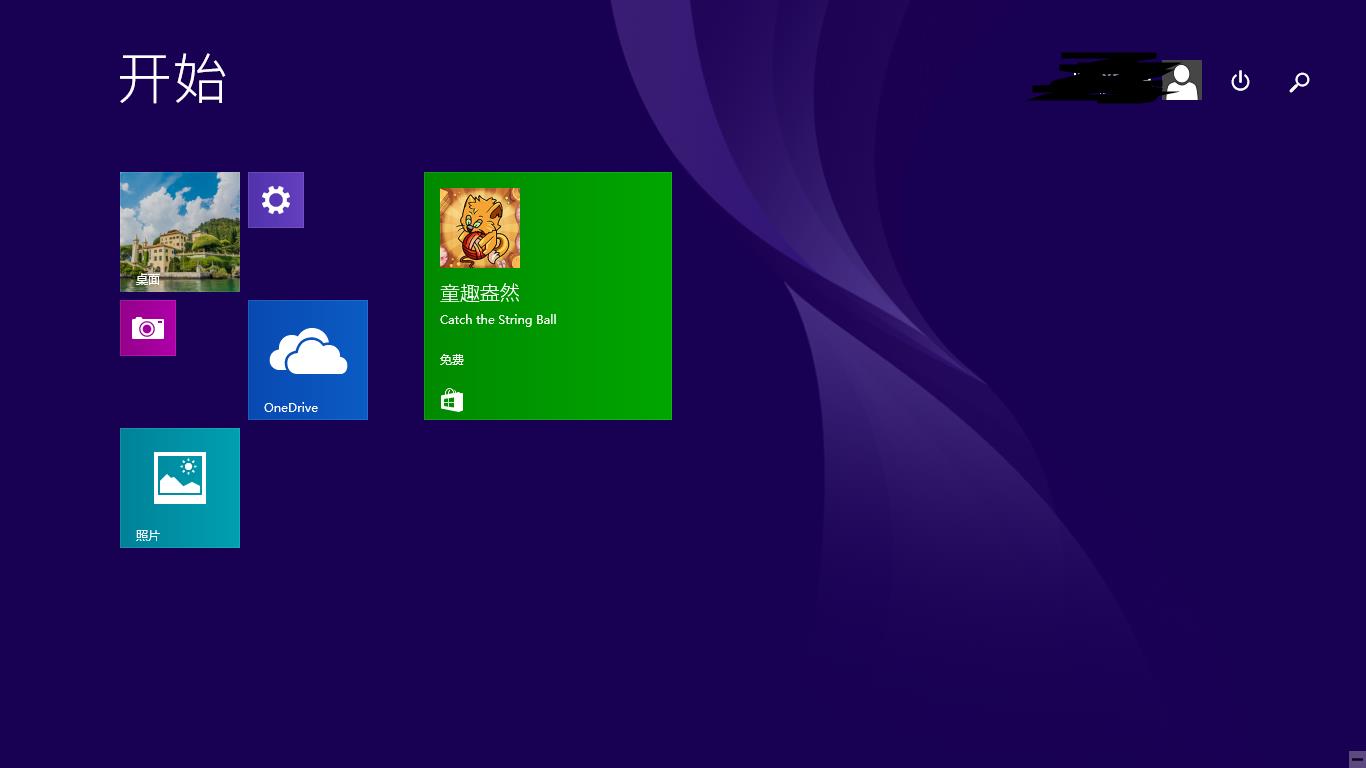Open search with the magnifier icon
Viewport: 1366px width, 768px height.
click(1299, 82)
